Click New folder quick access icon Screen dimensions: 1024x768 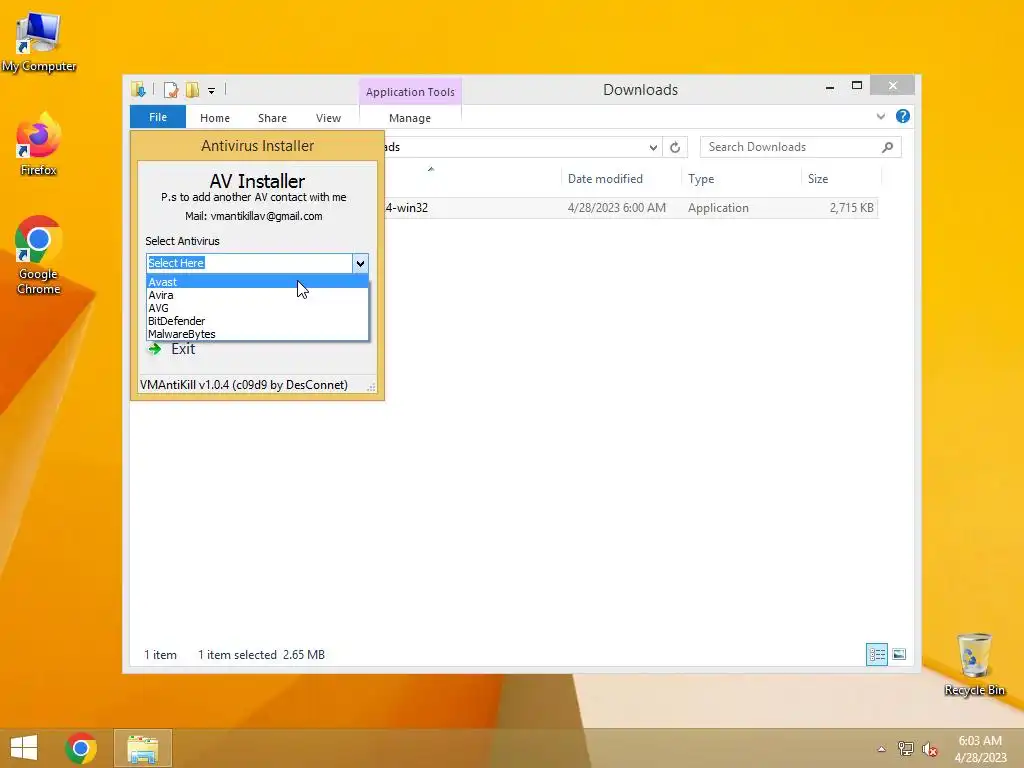point(192,90)
